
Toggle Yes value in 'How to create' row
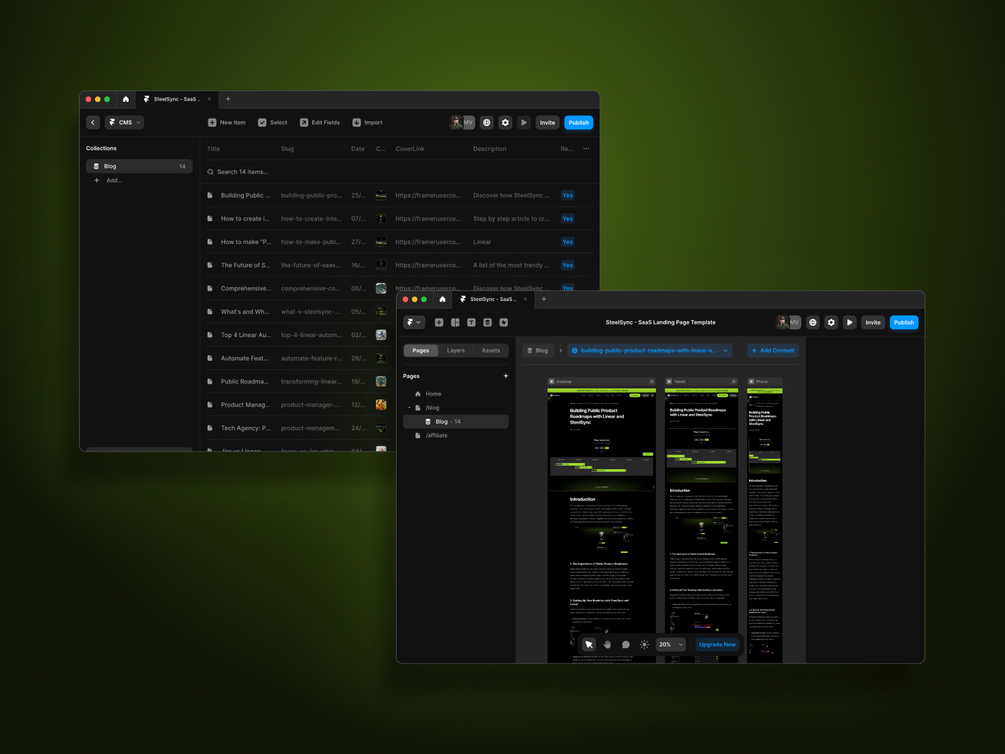pos(567,219)
